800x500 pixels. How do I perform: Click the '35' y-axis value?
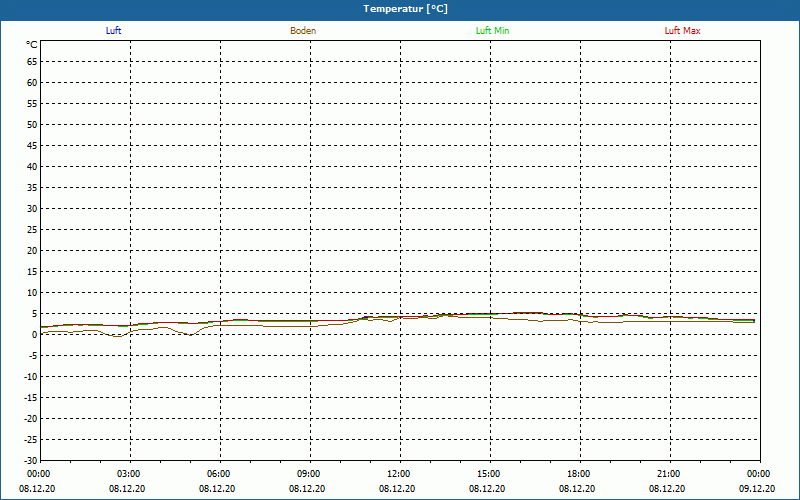32,188
